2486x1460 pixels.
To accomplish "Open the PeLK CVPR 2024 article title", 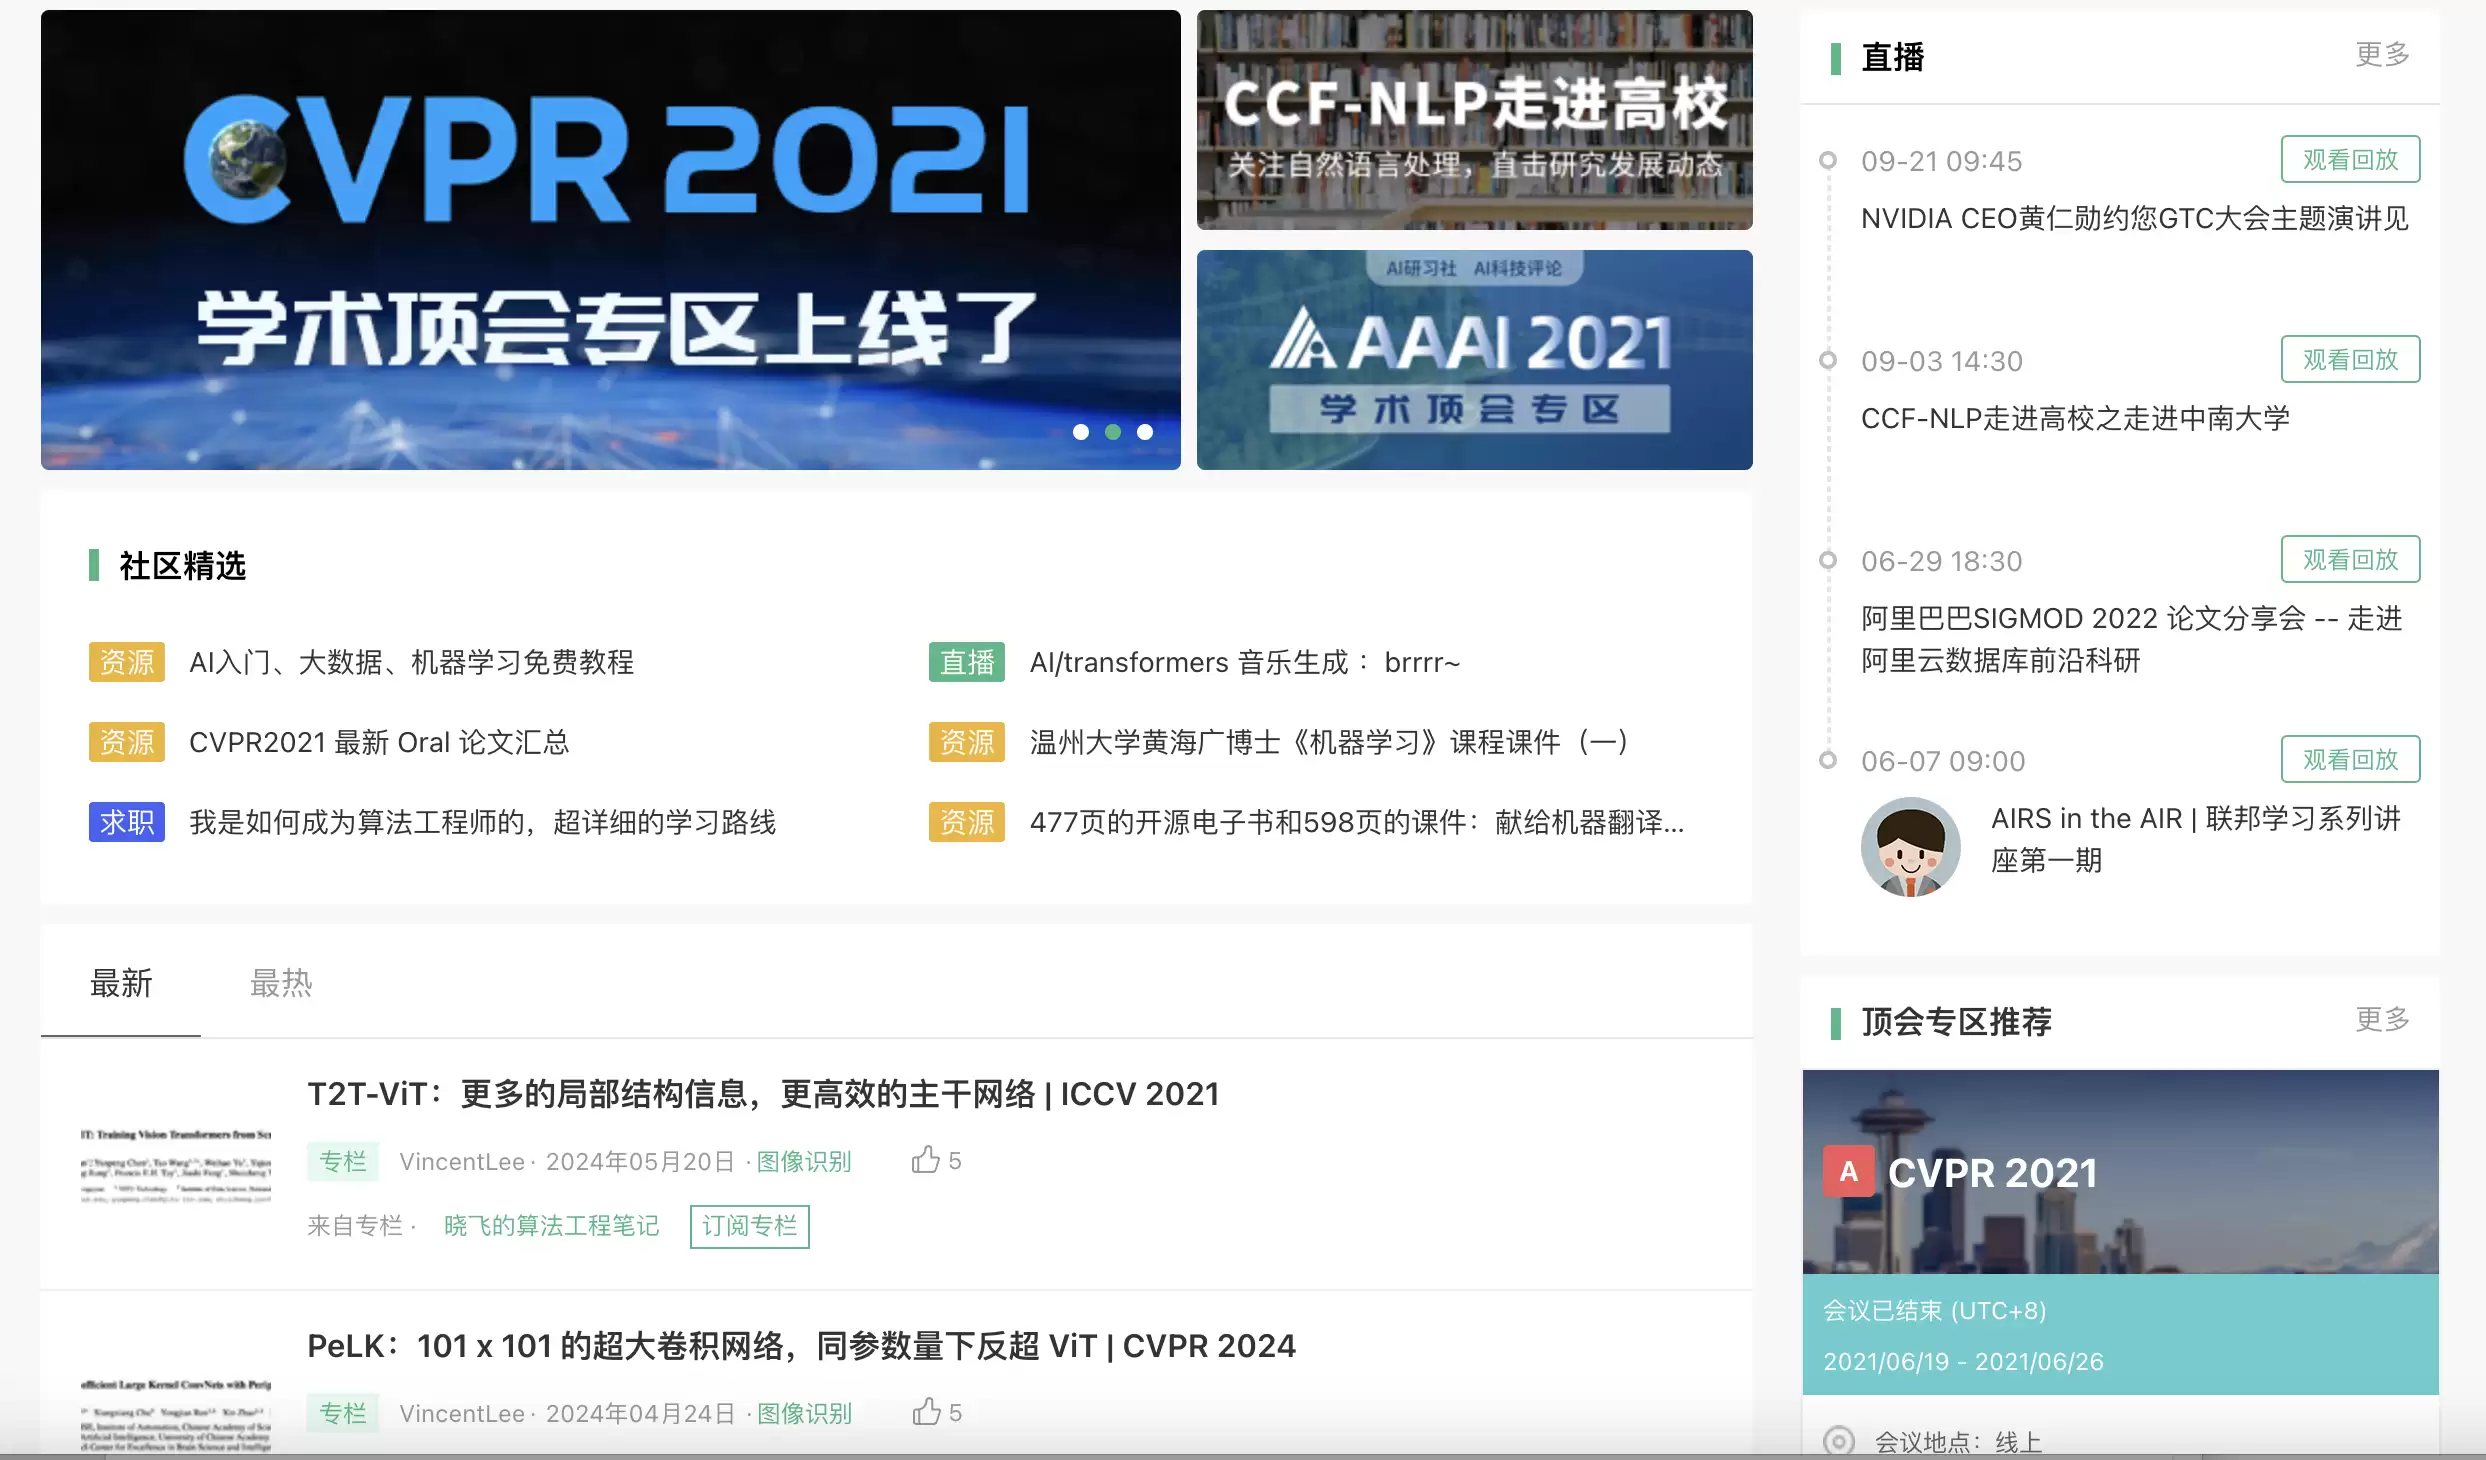I will [801, 1346].
